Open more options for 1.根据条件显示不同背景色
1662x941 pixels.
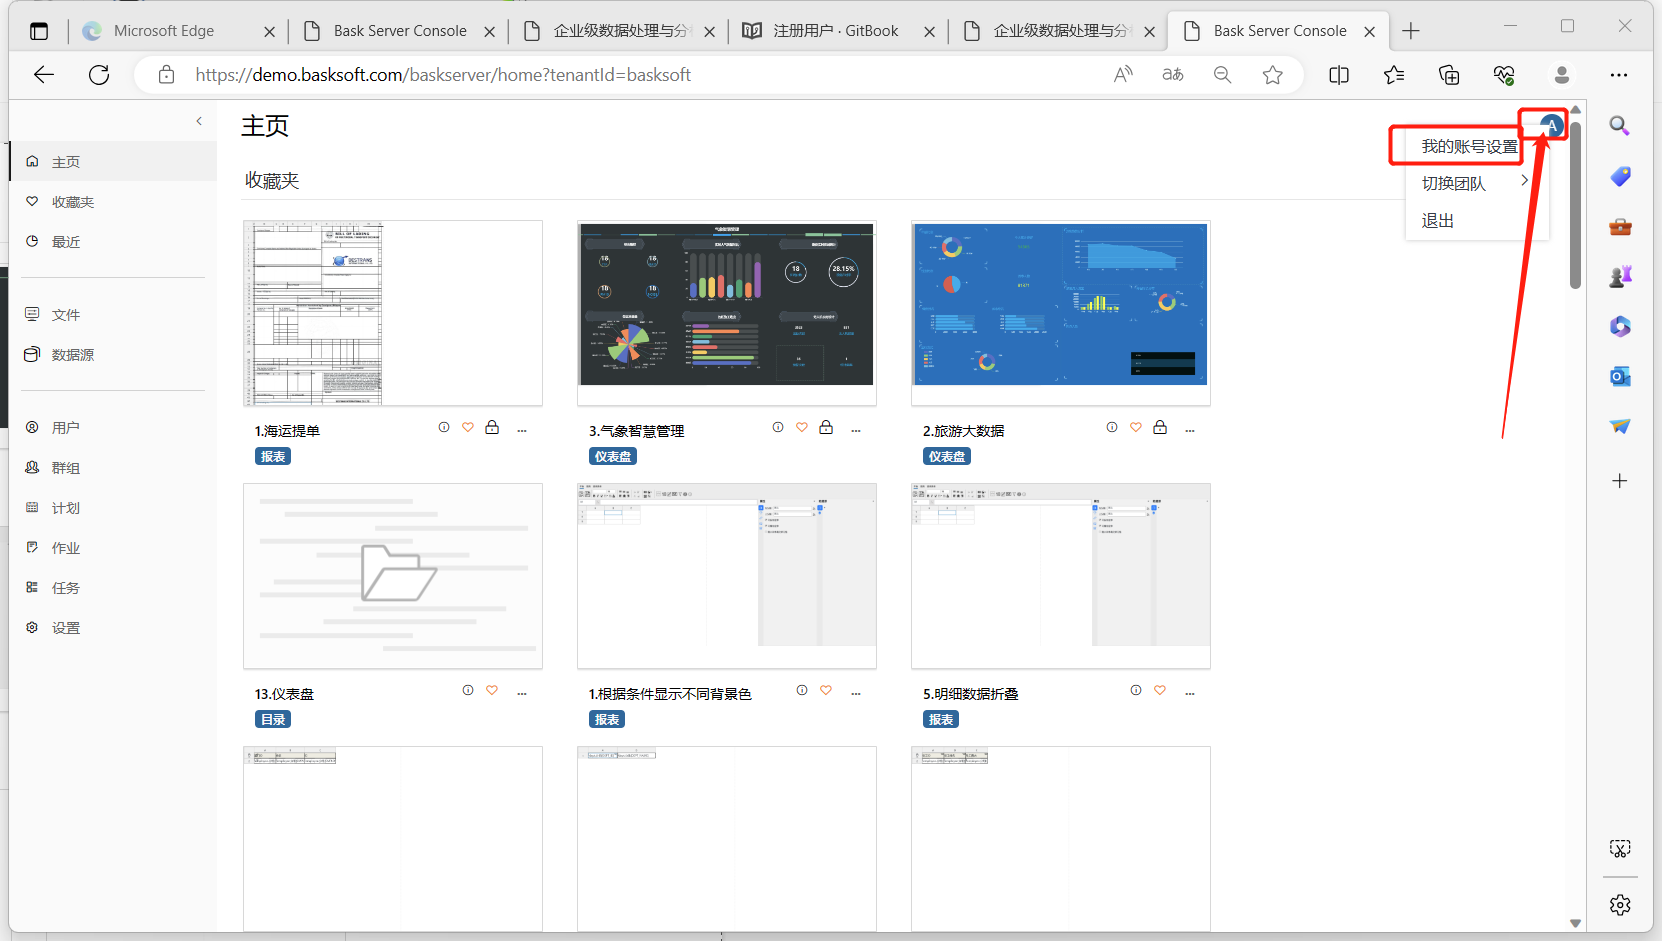tap(856, 693)
